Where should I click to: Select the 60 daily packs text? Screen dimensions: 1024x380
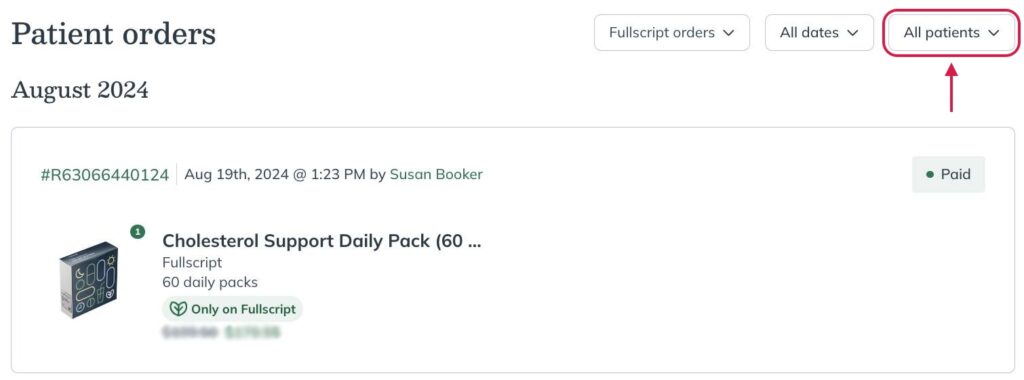[210, 282]
